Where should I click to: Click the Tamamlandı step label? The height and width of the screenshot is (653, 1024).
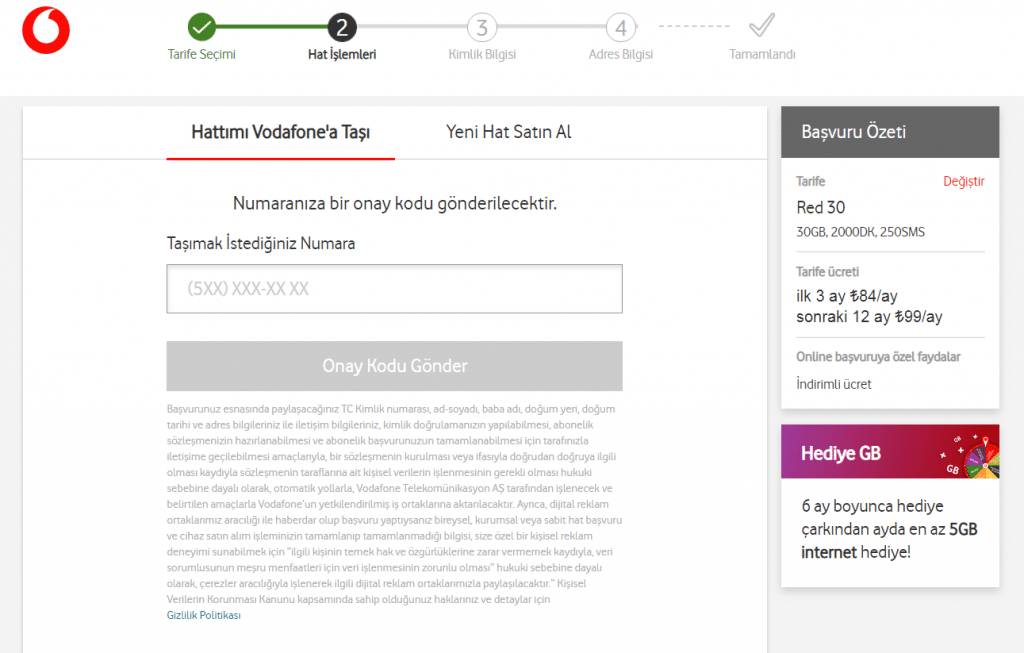point(762,54)
